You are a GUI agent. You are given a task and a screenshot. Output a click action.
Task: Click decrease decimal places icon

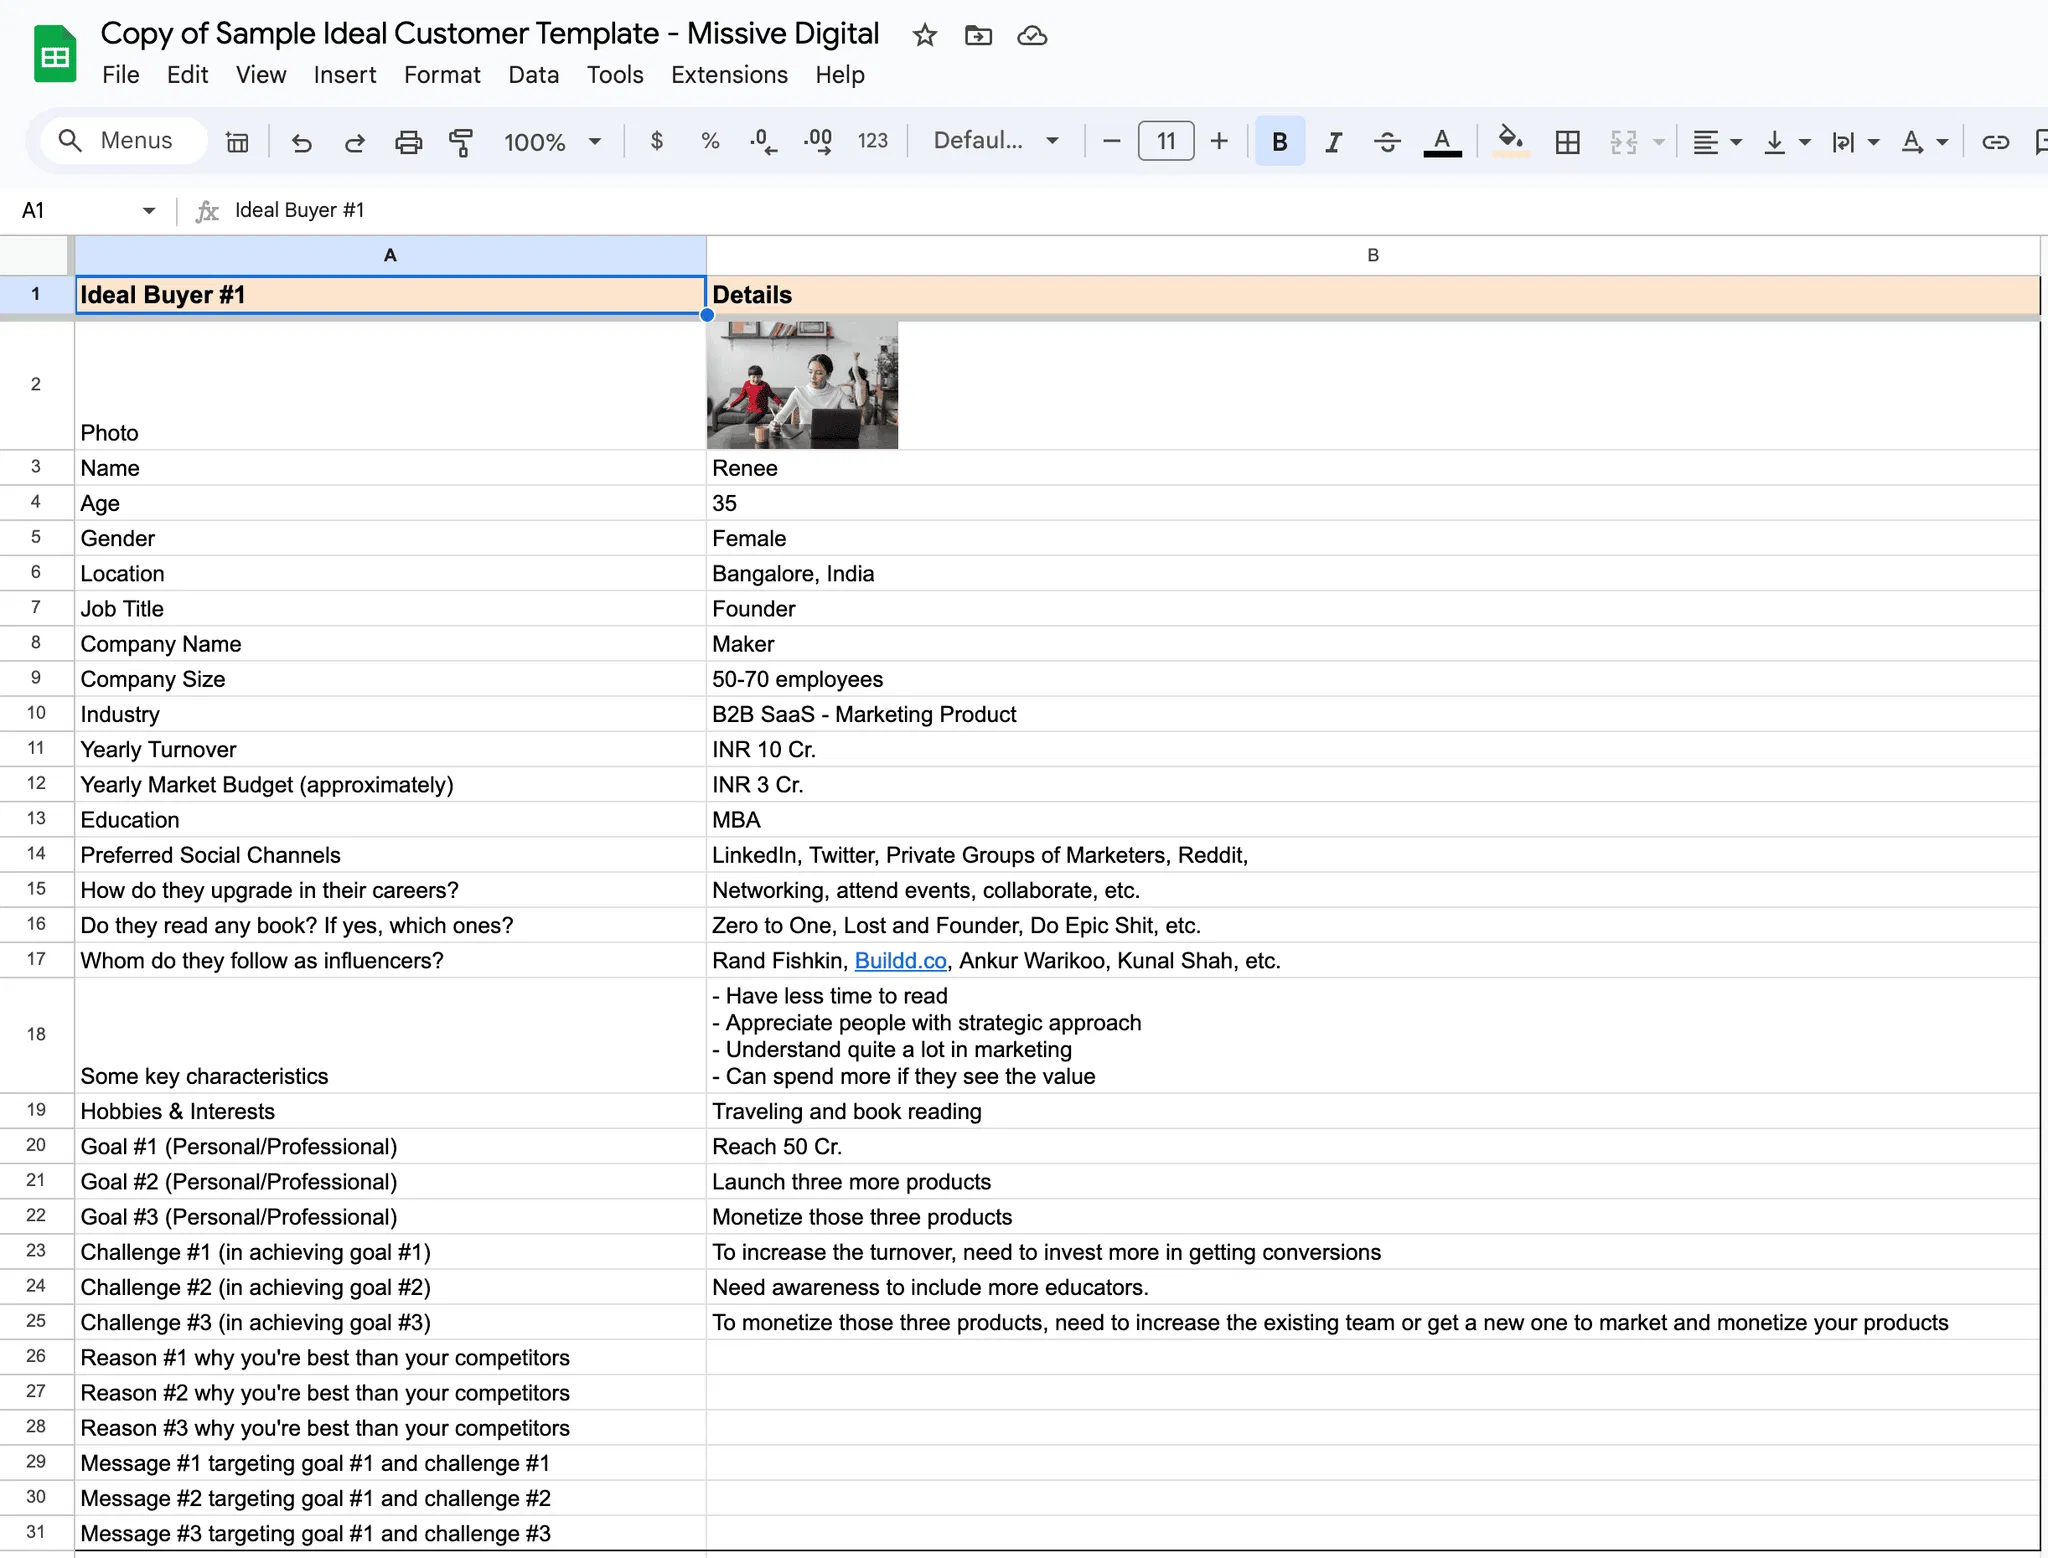763,142
